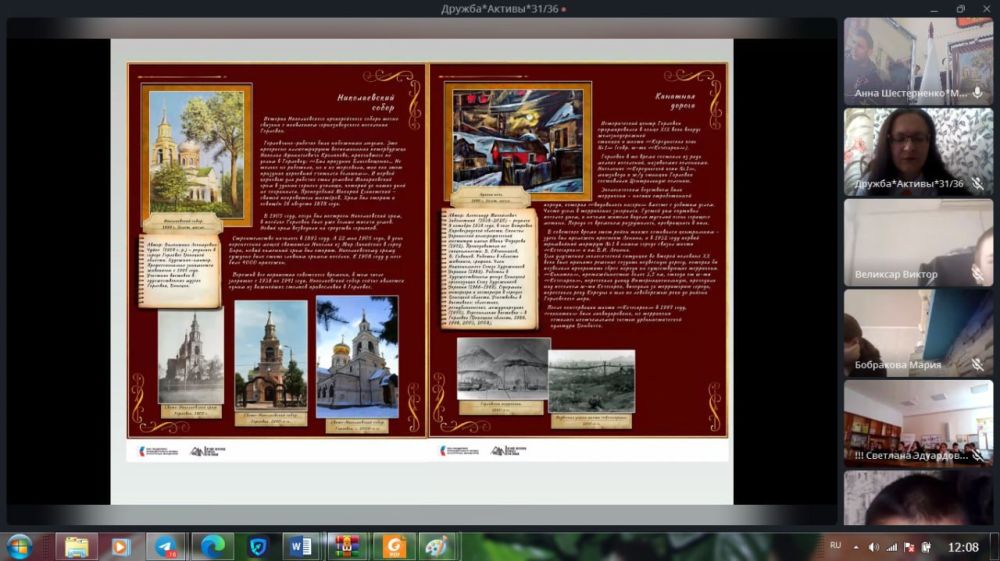This screenshot has height=561, width=1000.
Task: Maximize the conference window
Action: (960, 9)
